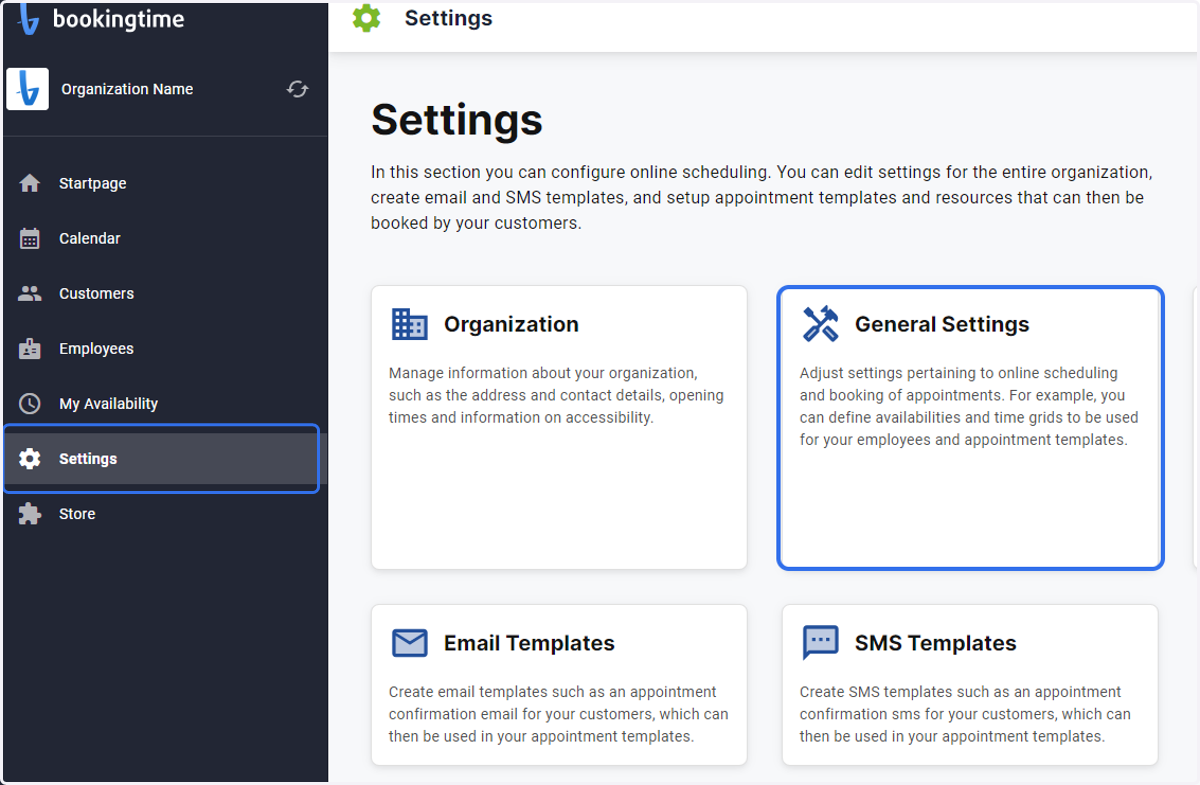Click the Calendar icon in sidebar
Viewport: 1200px width, 785px height.
click(30, 238)
